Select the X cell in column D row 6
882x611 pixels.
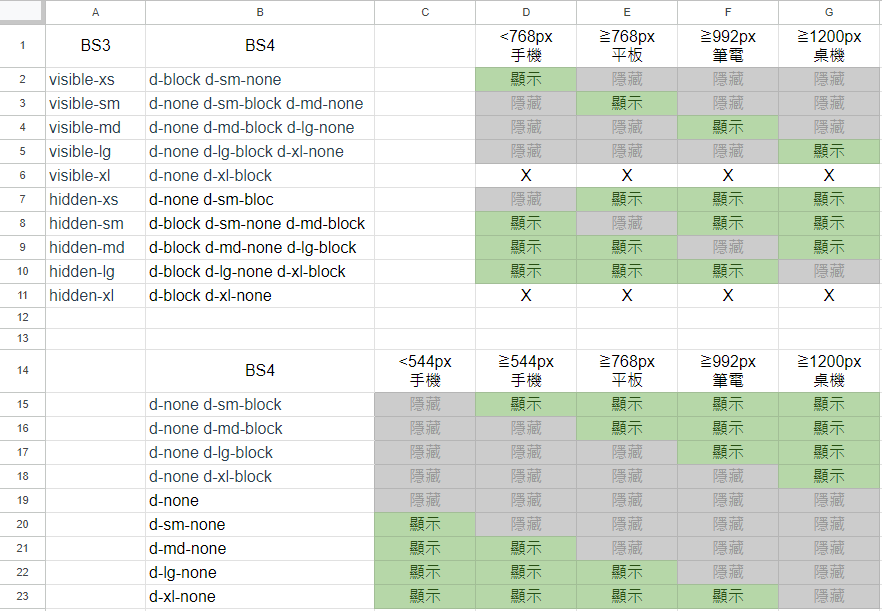tap(526, 176)
